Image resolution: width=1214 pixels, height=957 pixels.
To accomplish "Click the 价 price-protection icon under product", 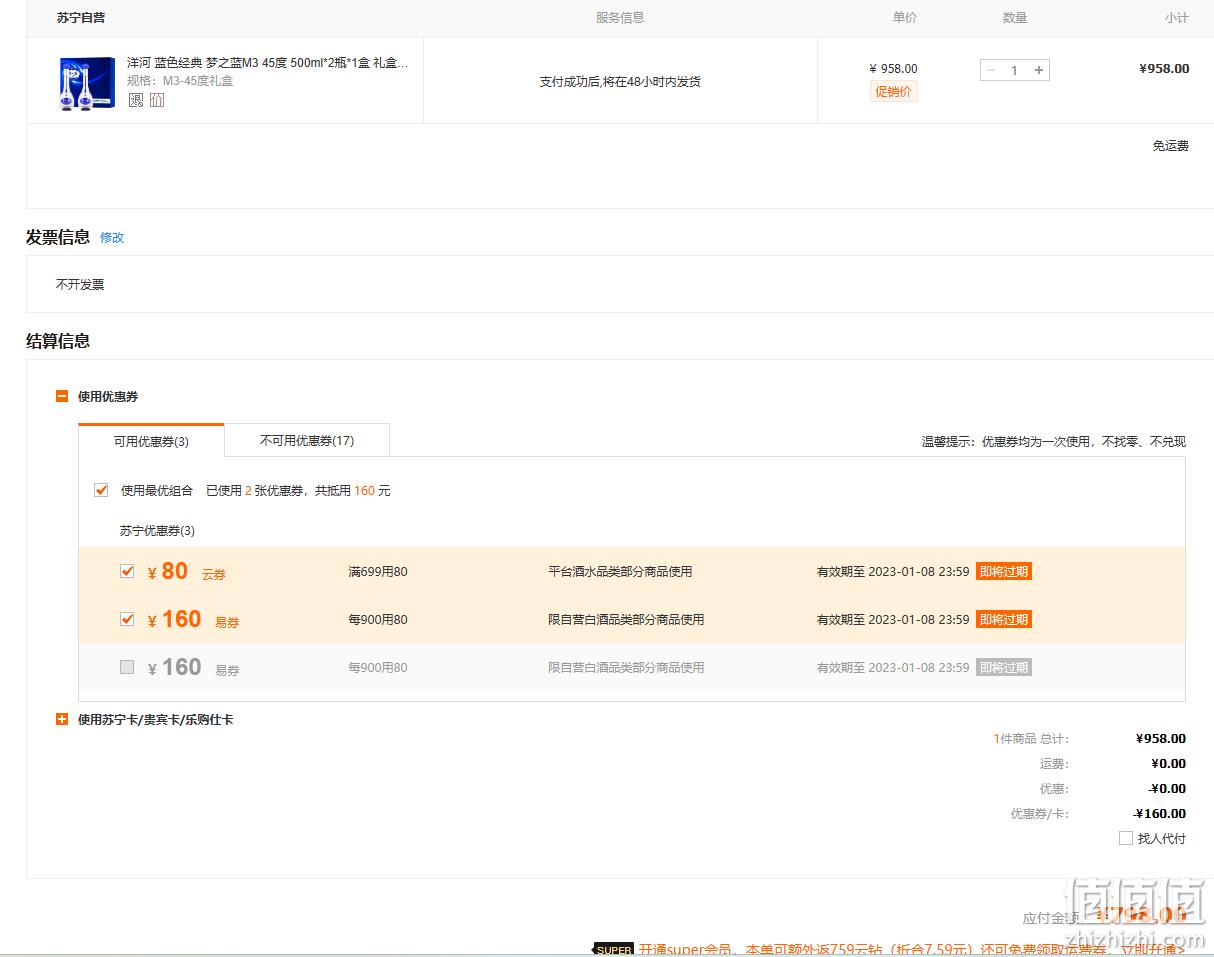I will [157, 100].
